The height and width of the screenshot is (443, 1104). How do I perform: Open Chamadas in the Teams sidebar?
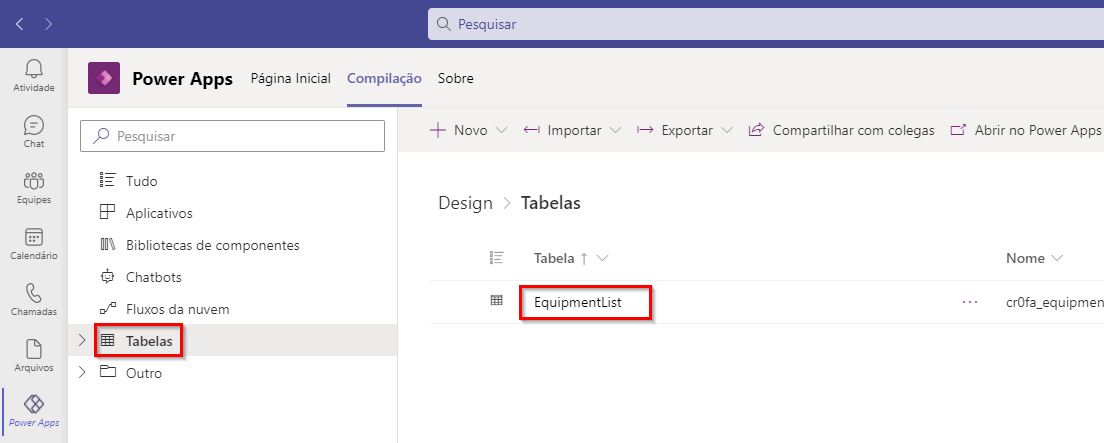[34, 300]
